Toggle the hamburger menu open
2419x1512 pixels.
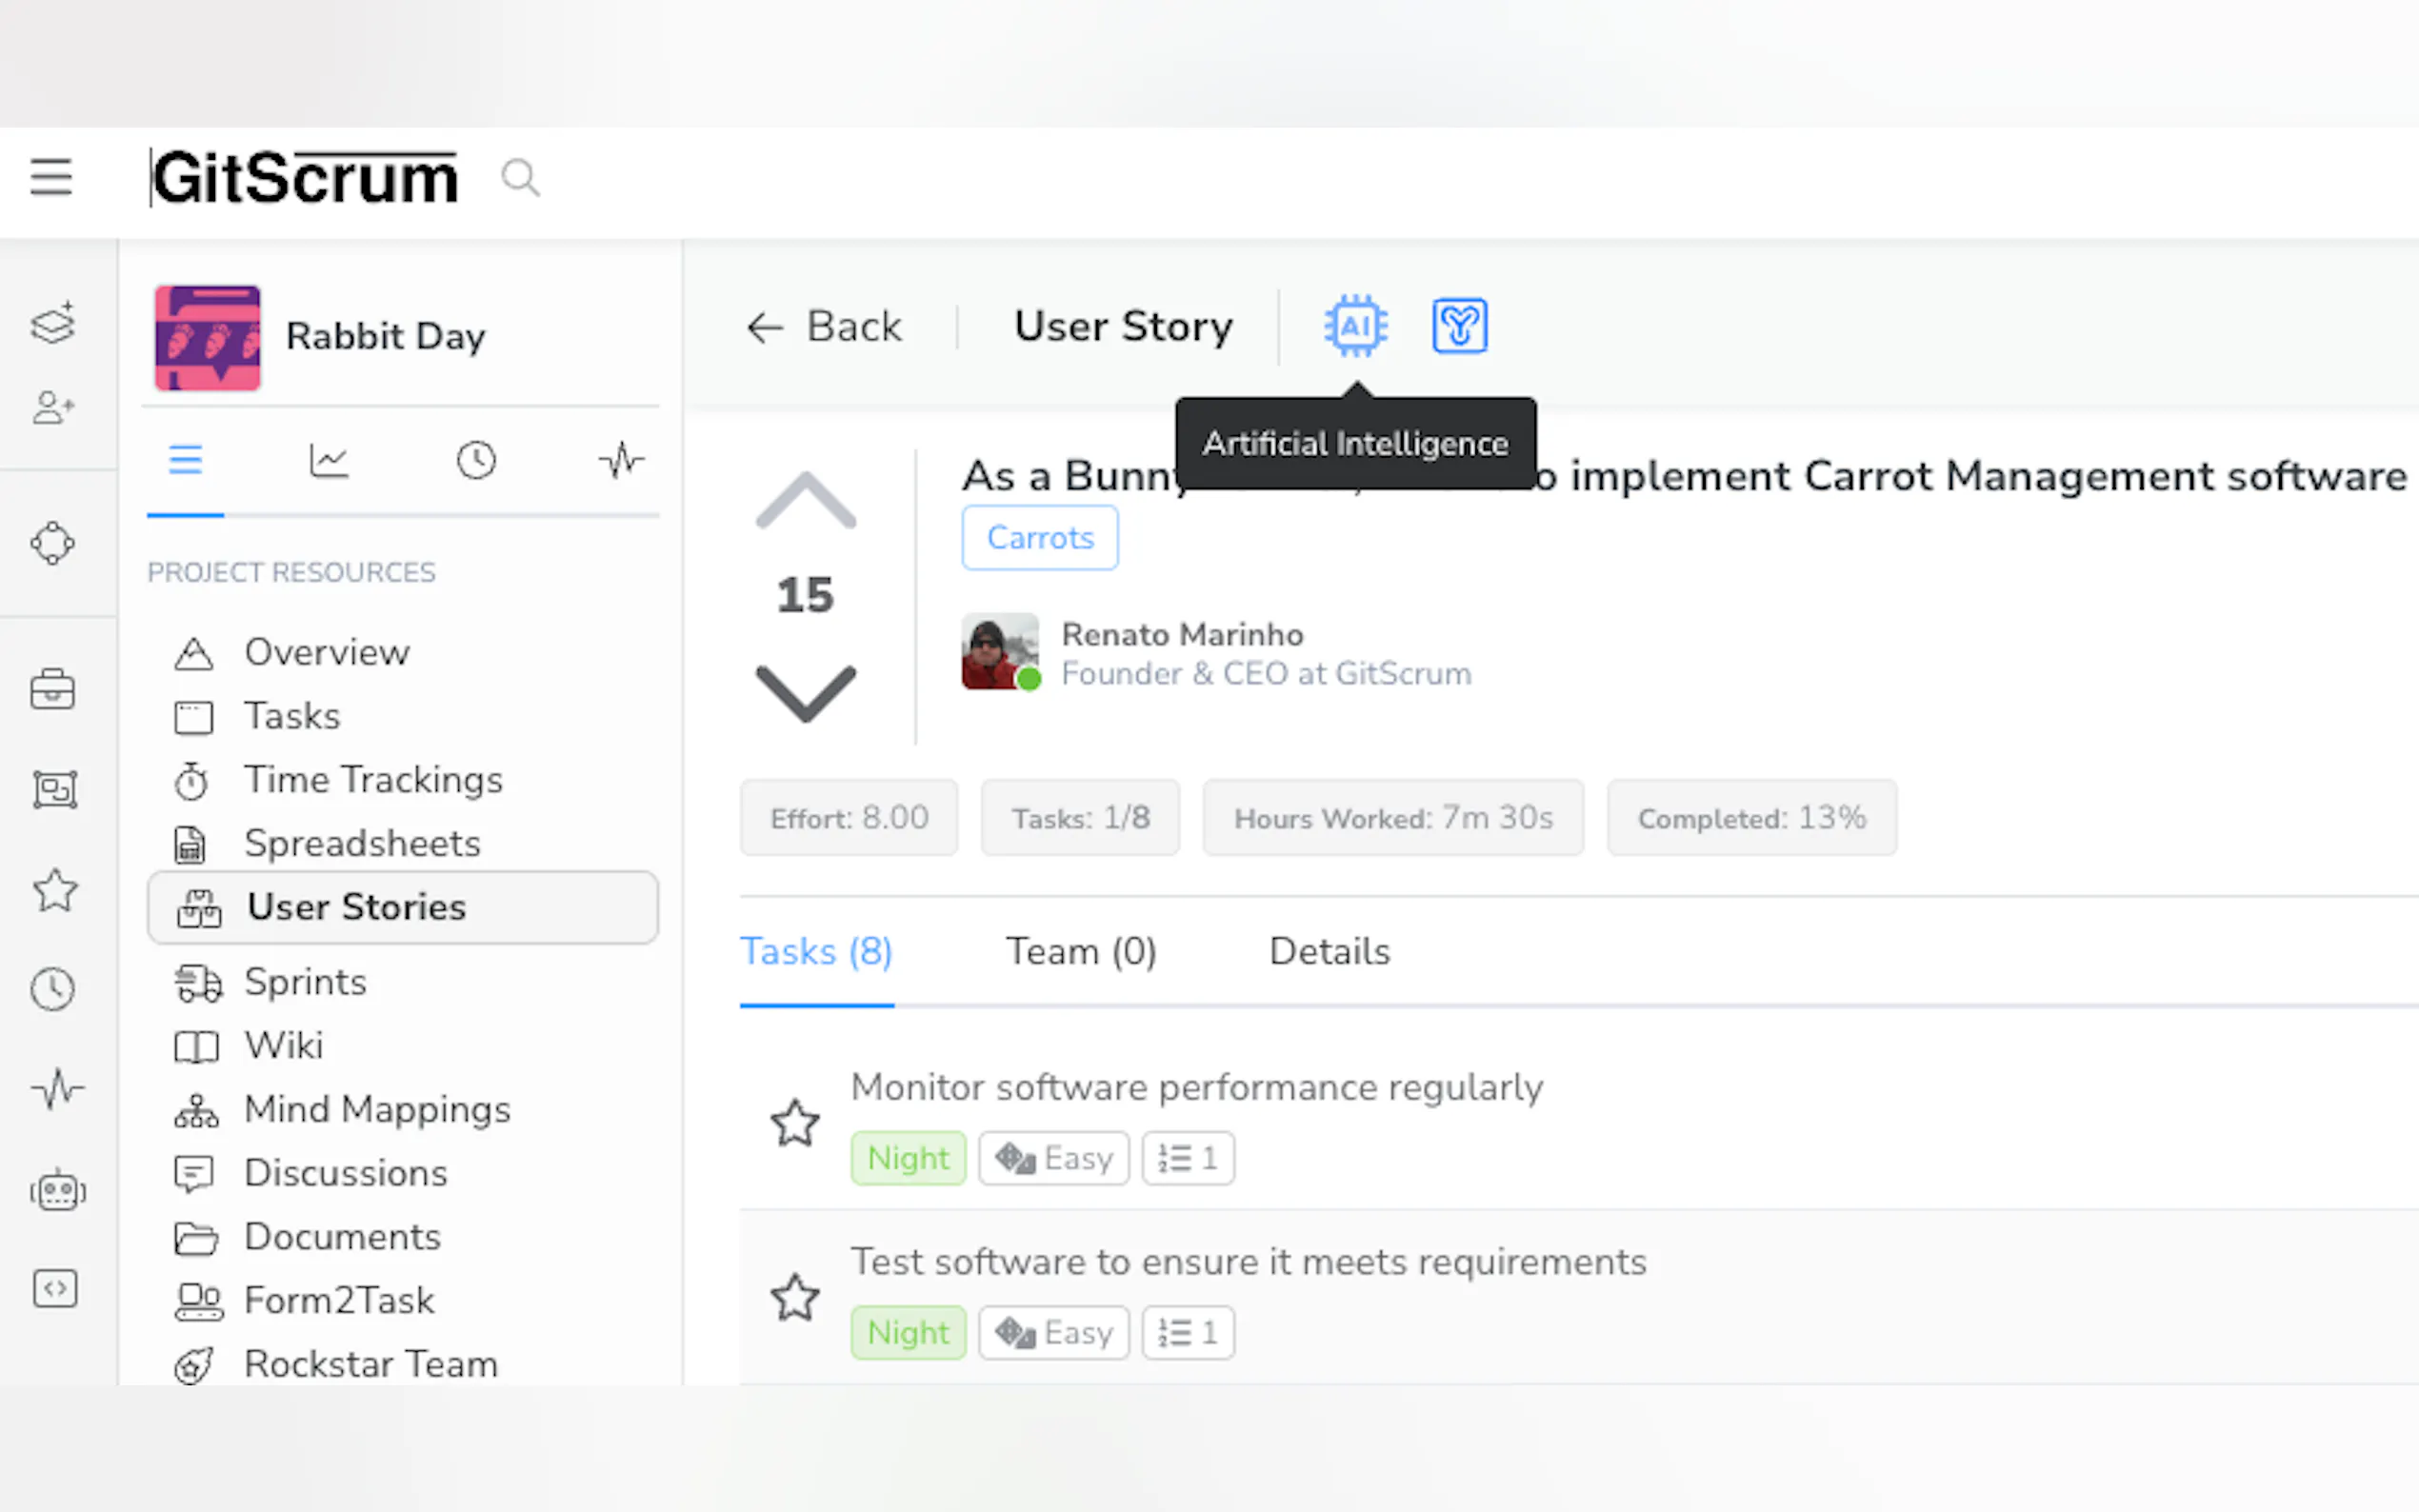[51, 178]
